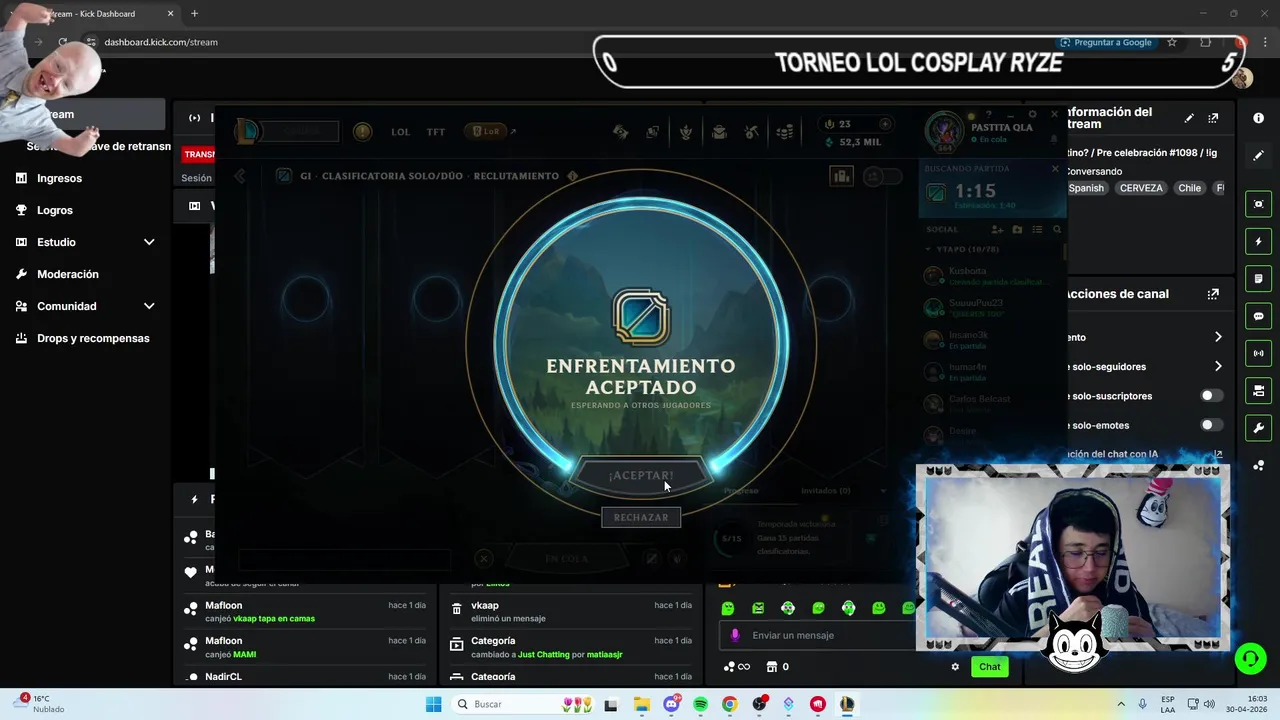Open the Collection cards icon
Viewport: 1280px width, 720px height.
pyautogui.click(x=653, y=132)
